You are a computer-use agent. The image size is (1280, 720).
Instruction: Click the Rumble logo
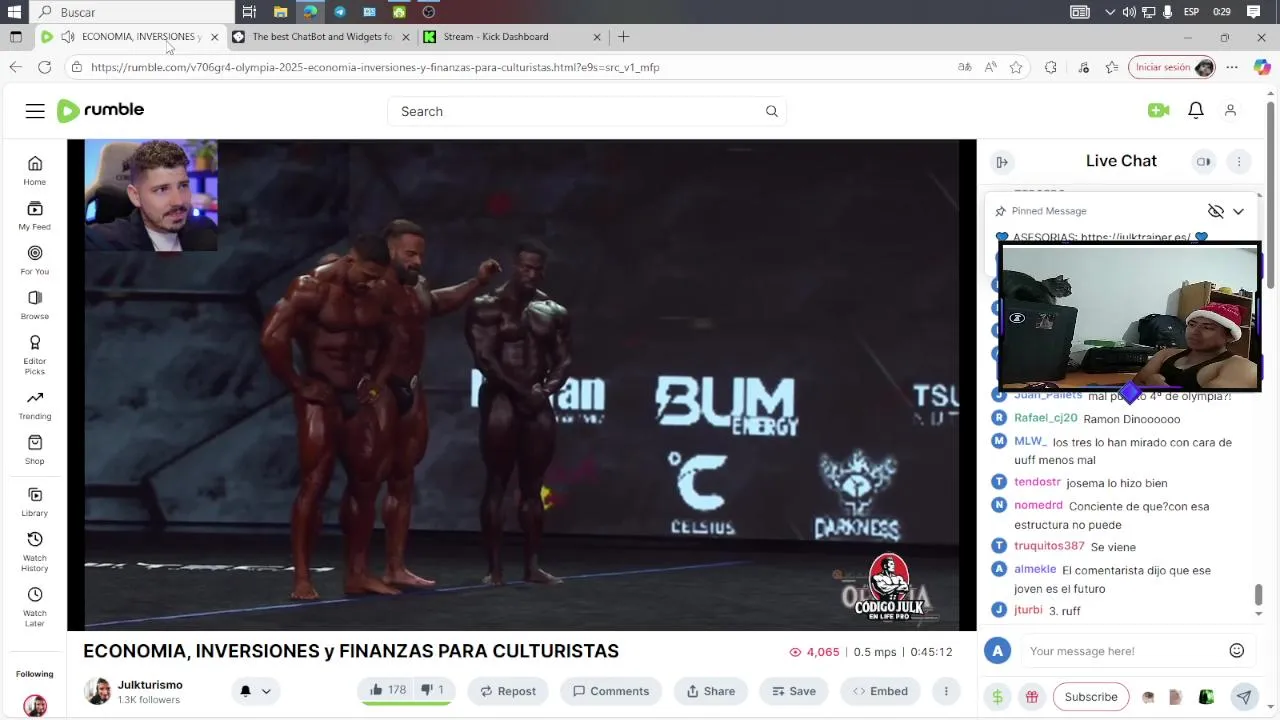click(x=100, y=111)
